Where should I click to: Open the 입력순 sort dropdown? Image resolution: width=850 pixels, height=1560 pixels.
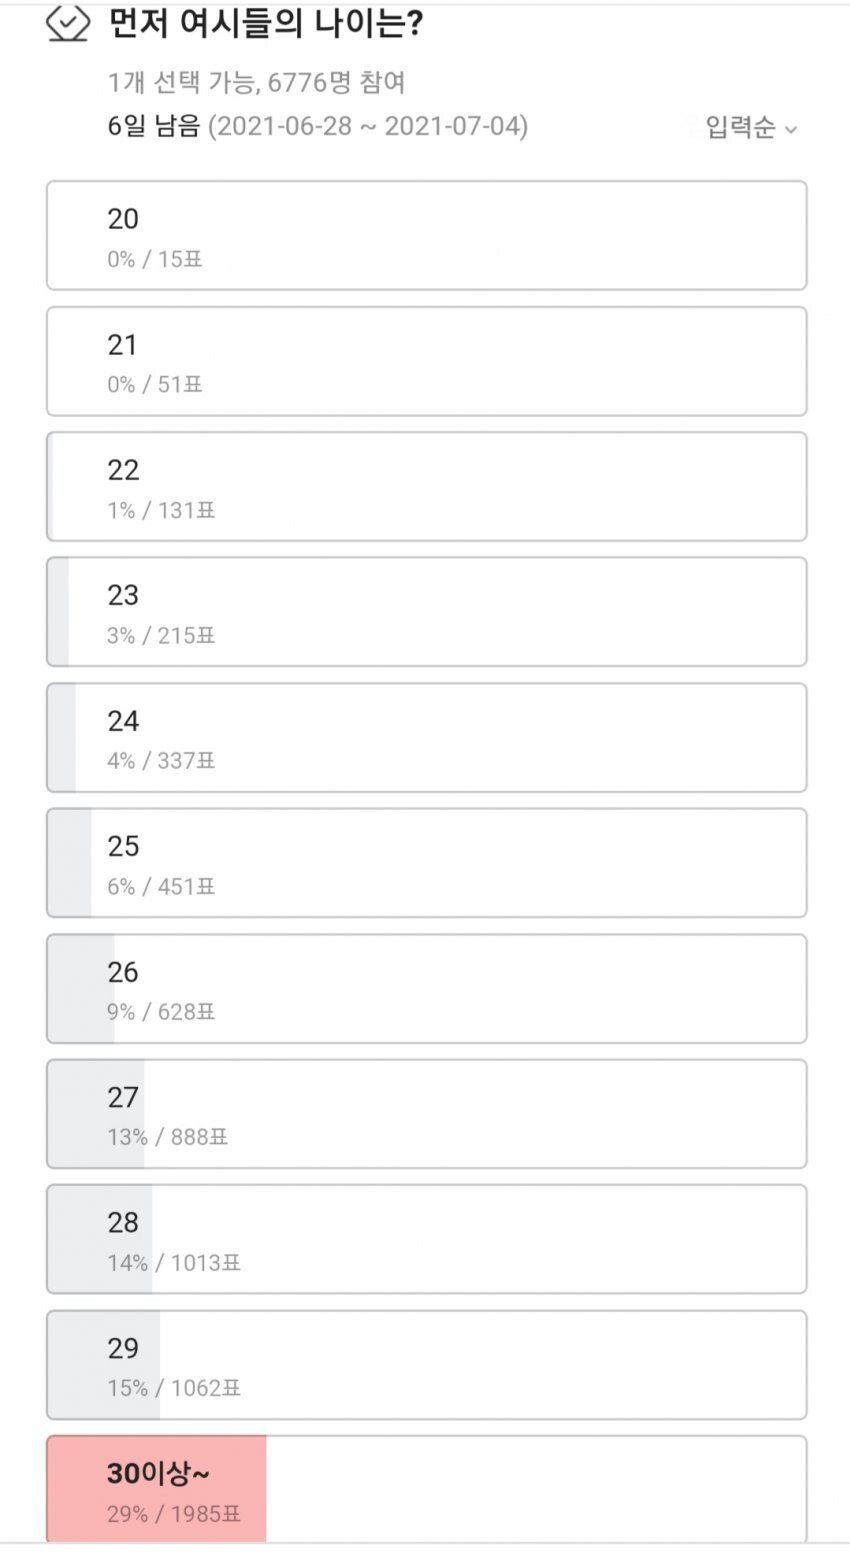point(740,128)
